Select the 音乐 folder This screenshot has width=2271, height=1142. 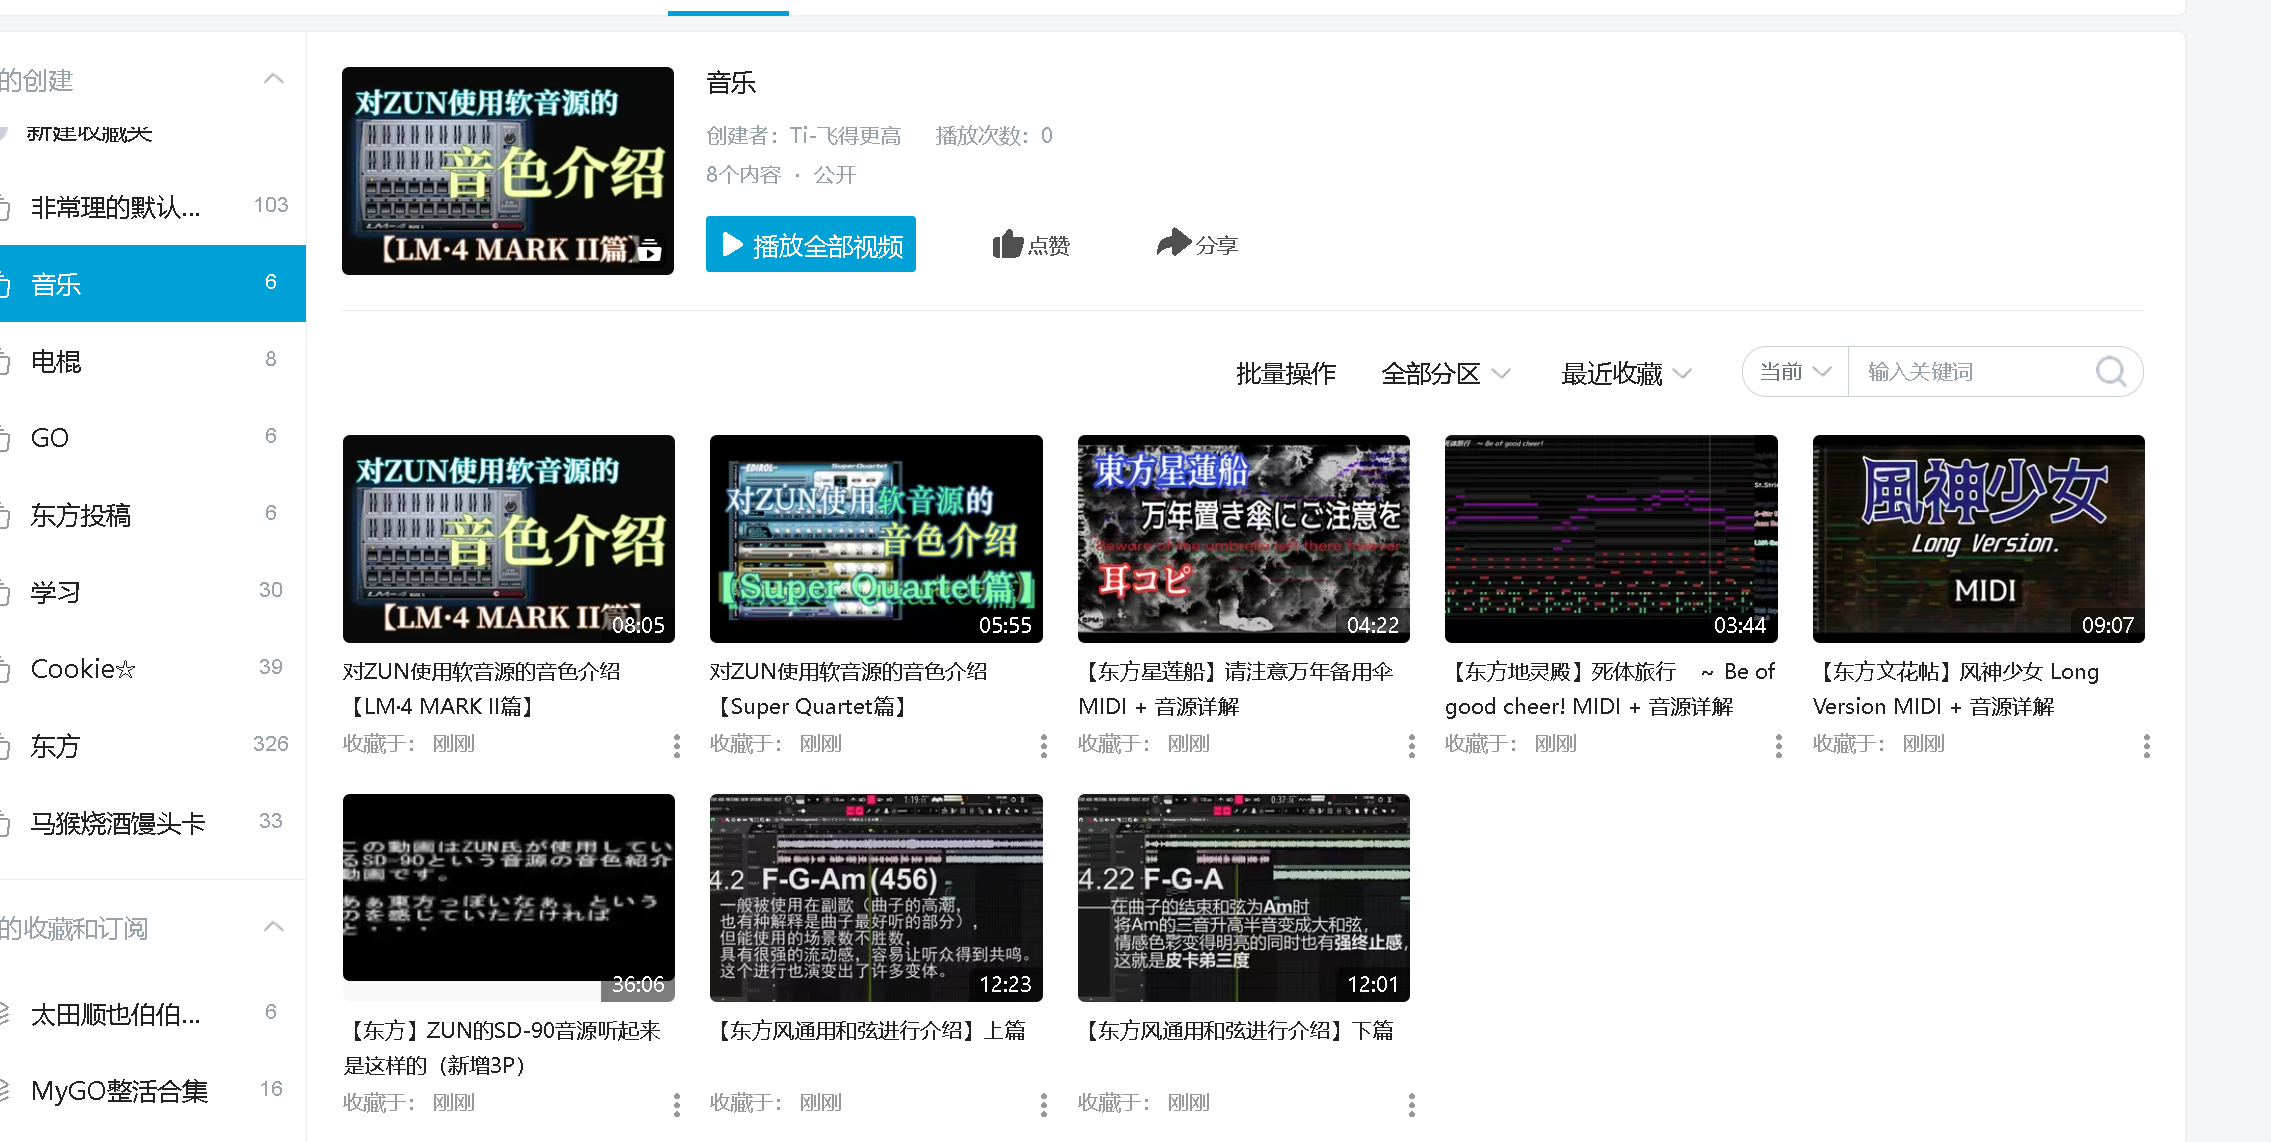tap(153, 284)
